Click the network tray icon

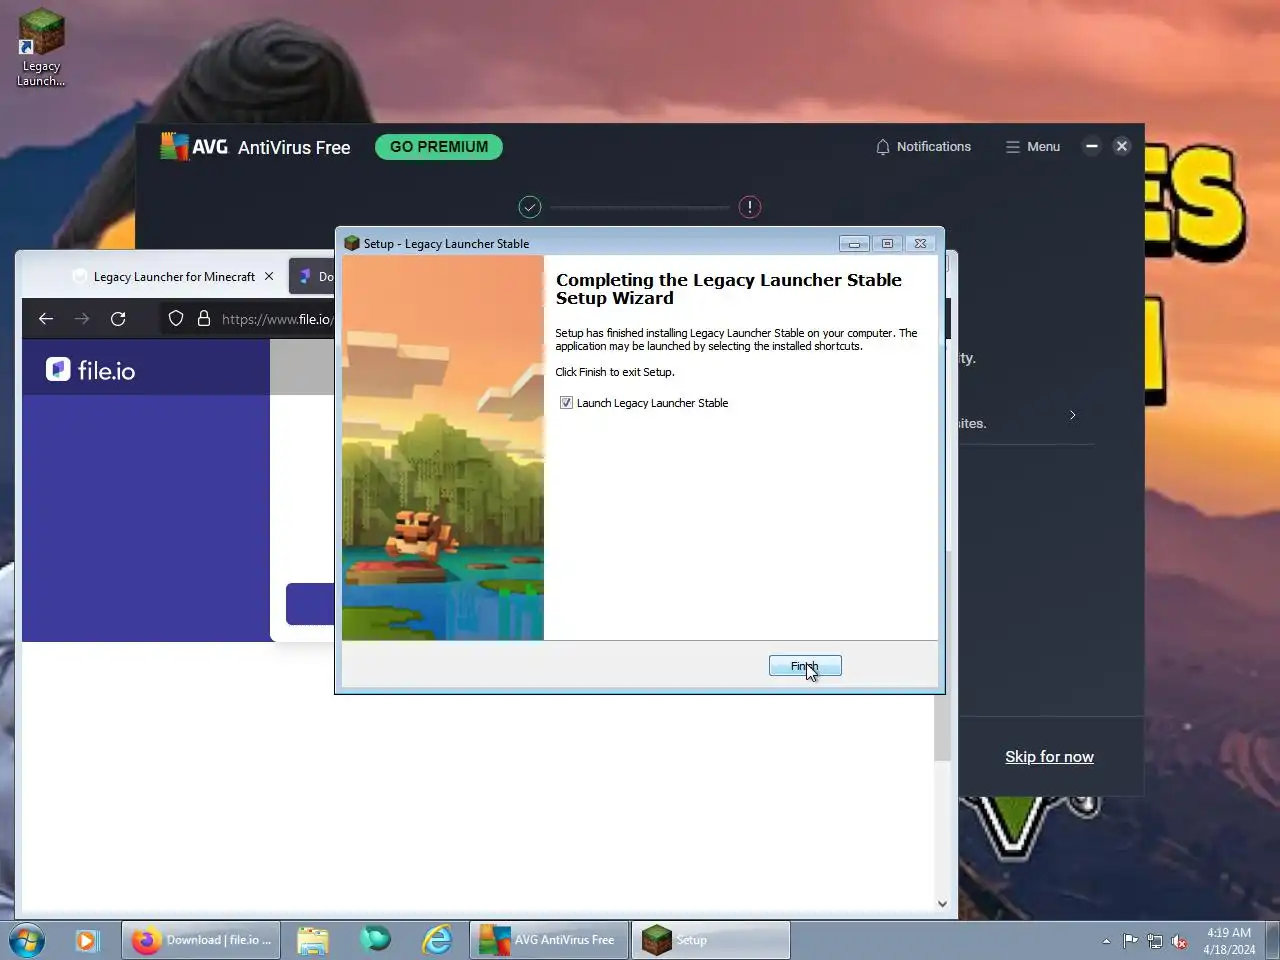(1155, 941)
